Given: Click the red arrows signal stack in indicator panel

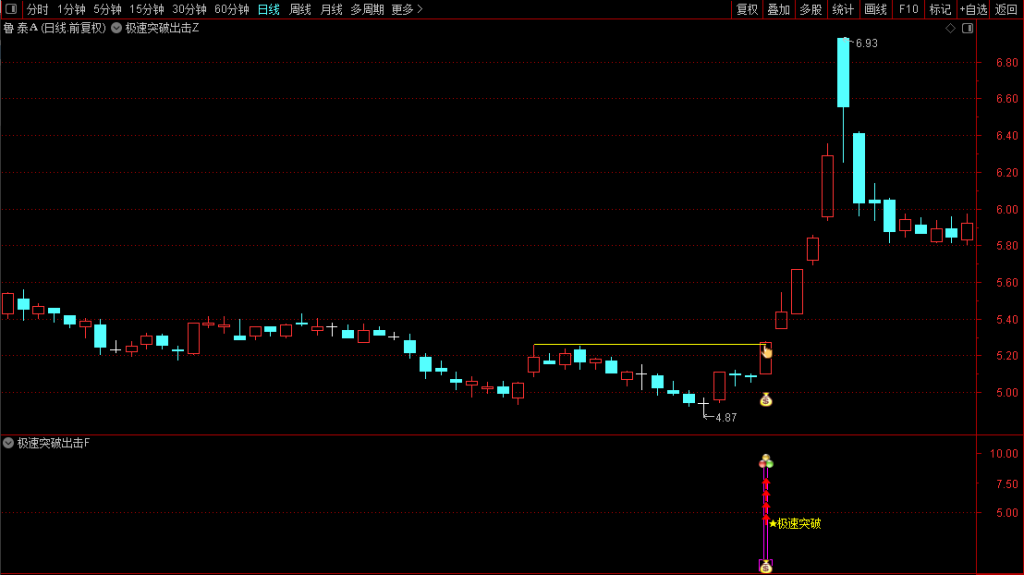Looking at the screenshot, I should 766,498.
